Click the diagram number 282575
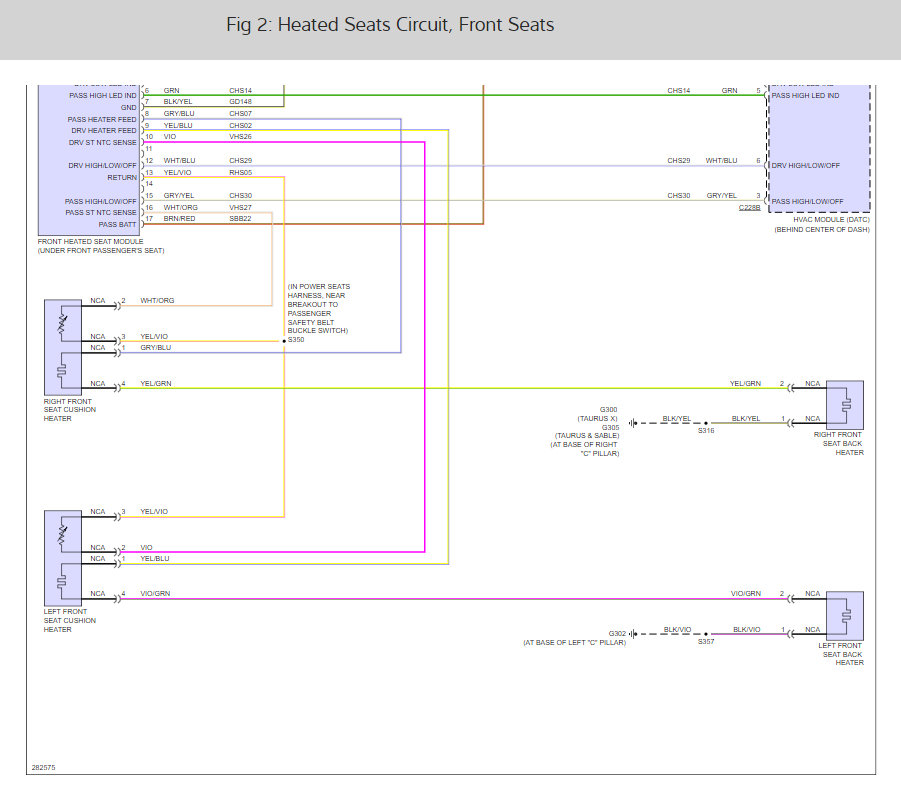 43,768
